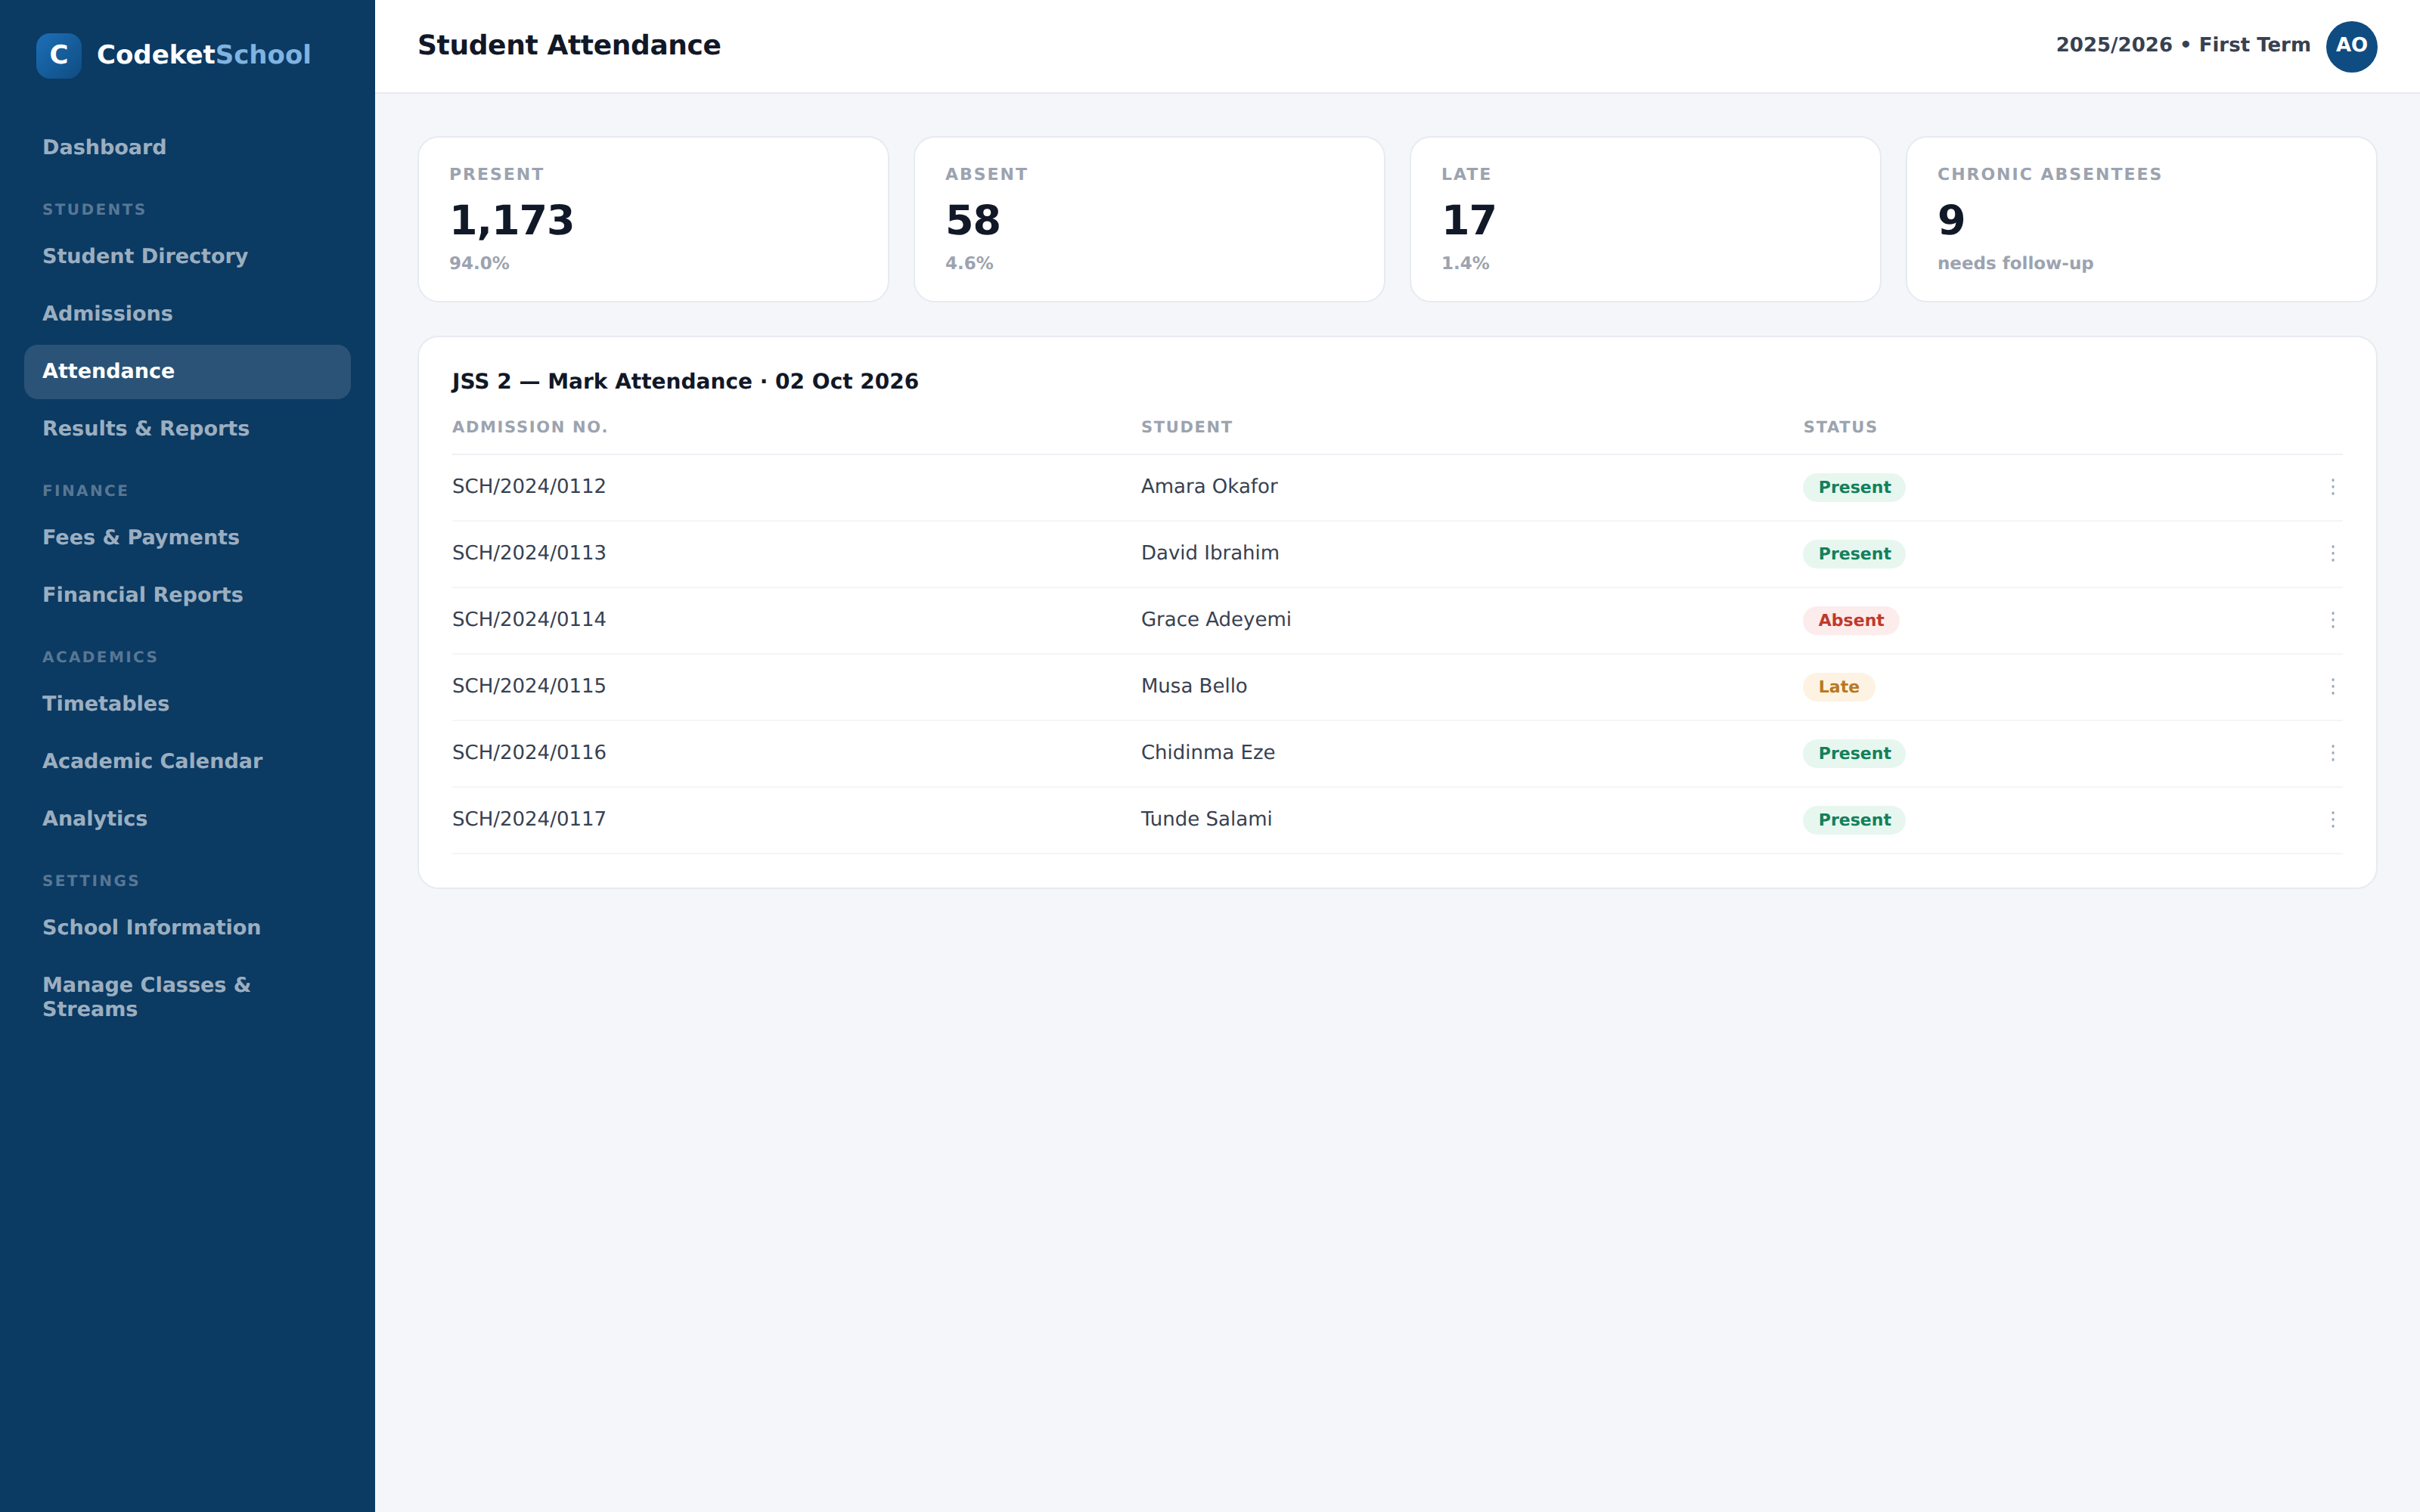Go to Dashboard in sidebar

point(187,147)
